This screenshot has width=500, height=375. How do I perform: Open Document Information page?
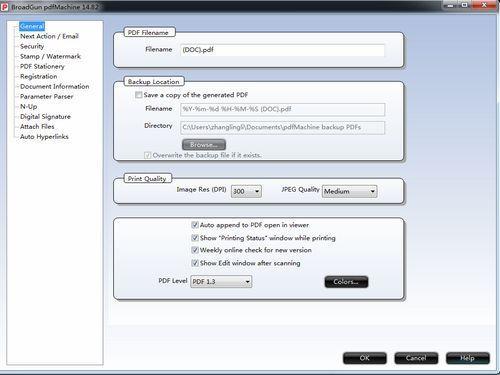(x=55, y=86)
